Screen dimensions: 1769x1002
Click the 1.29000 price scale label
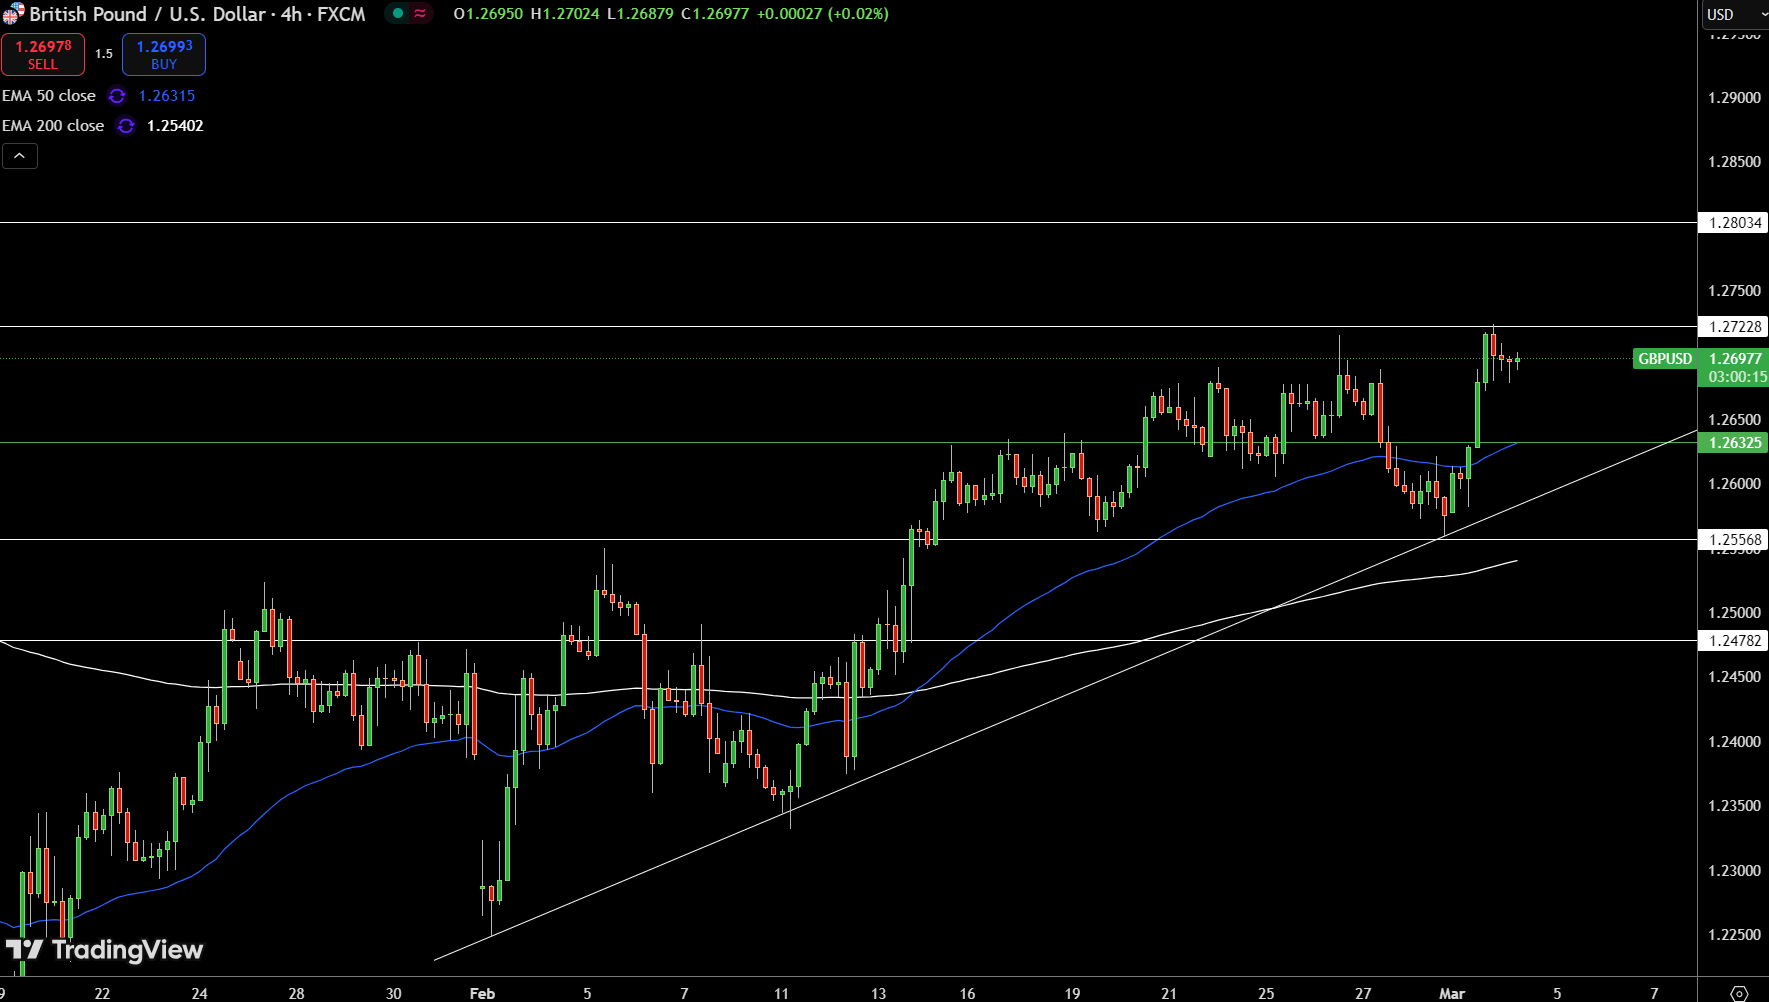tap(1734, 98)
